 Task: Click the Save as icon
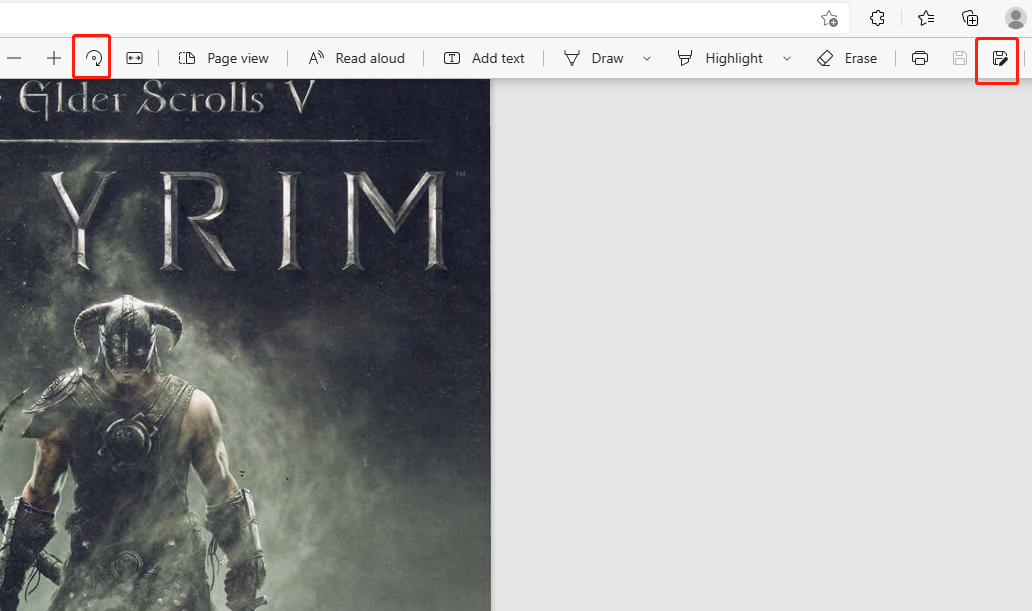1000,58
